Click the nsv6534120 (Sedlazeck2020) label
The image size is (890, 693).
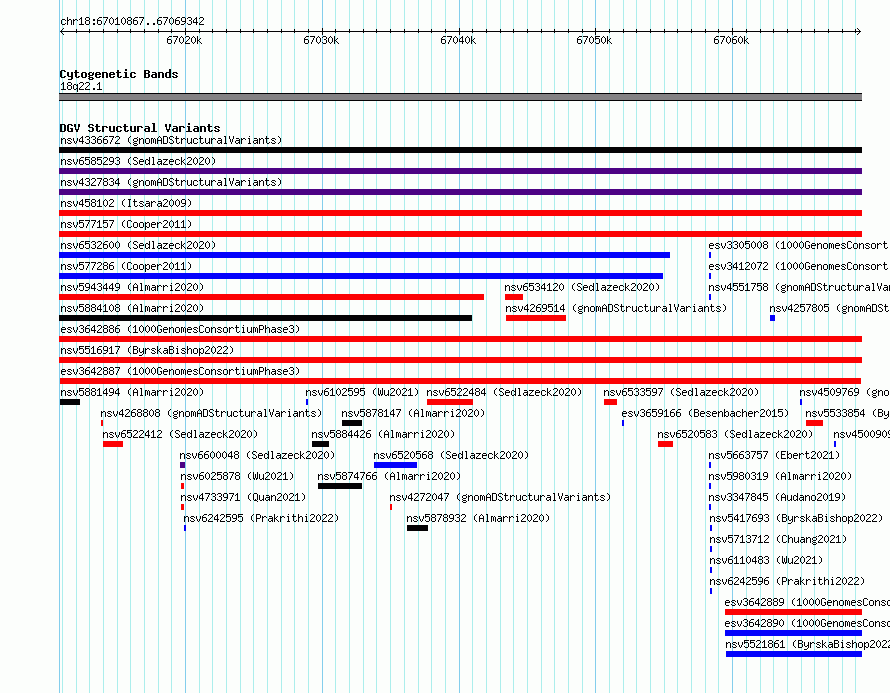tap(582, 287)
